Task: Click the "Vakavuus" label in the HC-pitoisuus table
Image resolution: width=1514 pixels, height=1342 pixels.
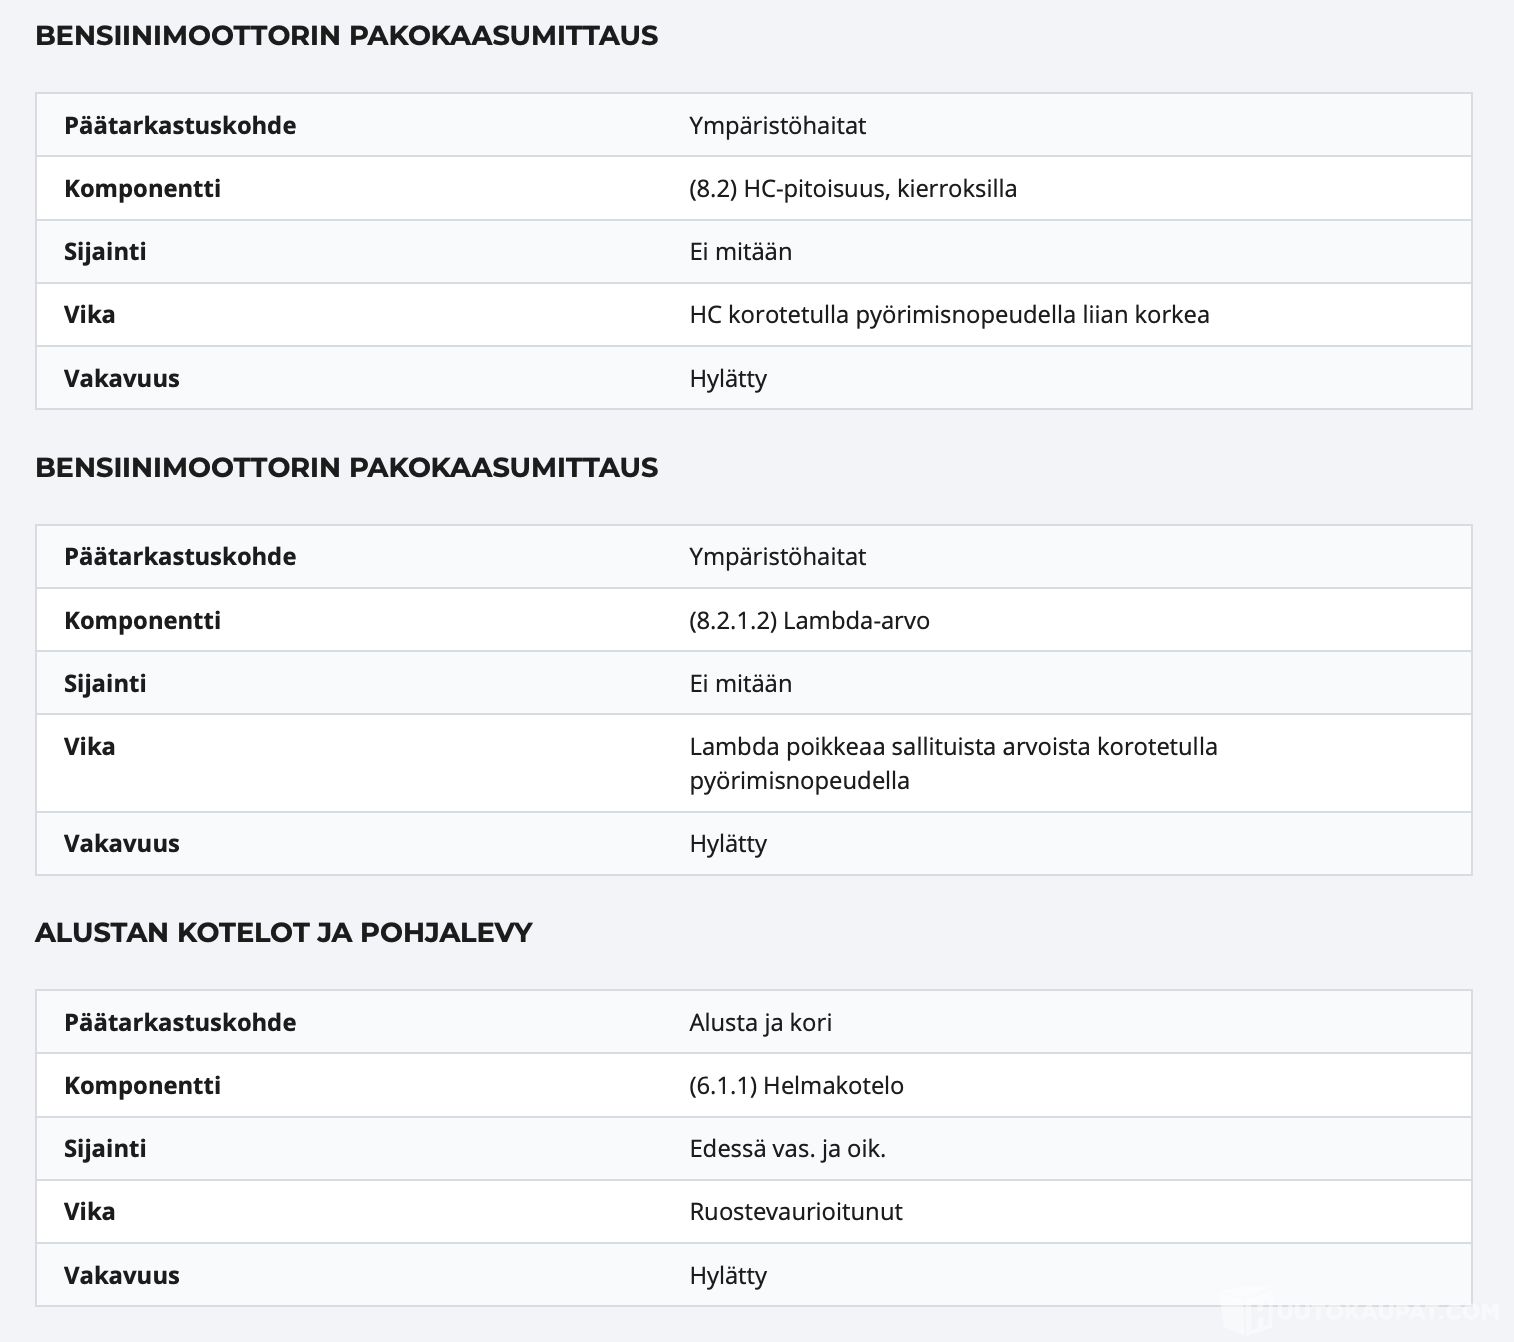Action: point(121,378)
